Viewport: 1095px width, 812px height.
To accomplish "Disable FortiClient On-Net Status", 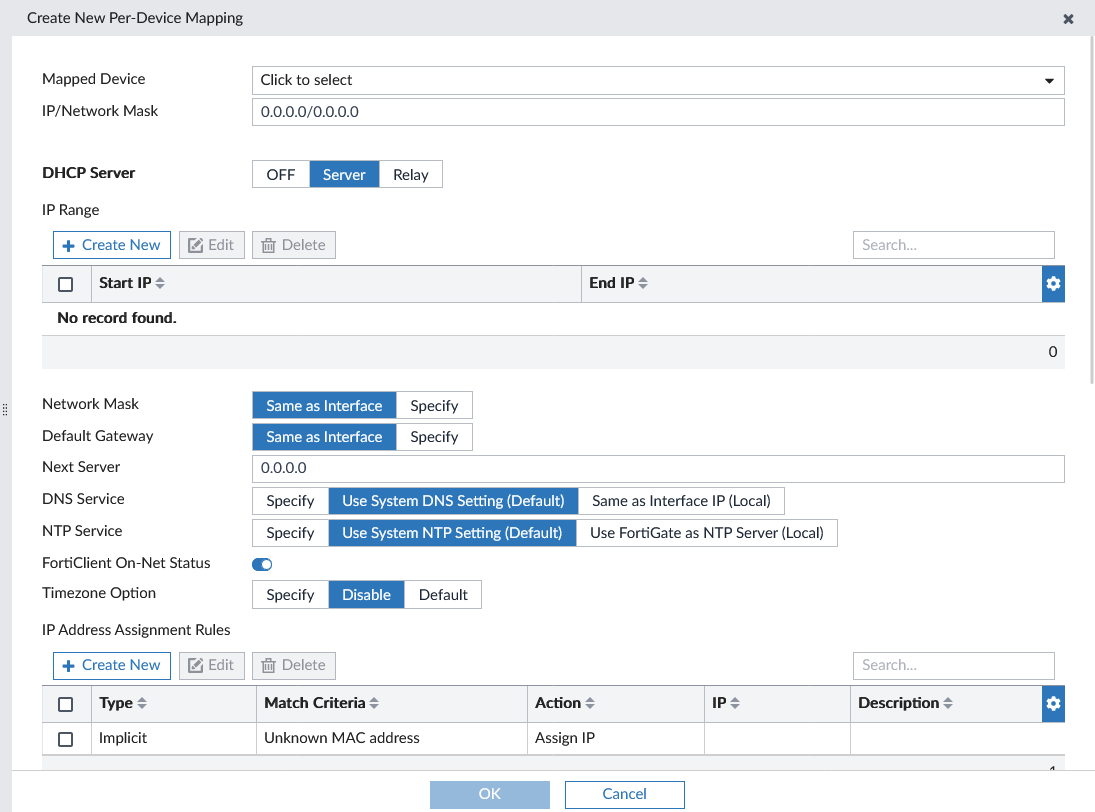I will (x=261, y=564).
